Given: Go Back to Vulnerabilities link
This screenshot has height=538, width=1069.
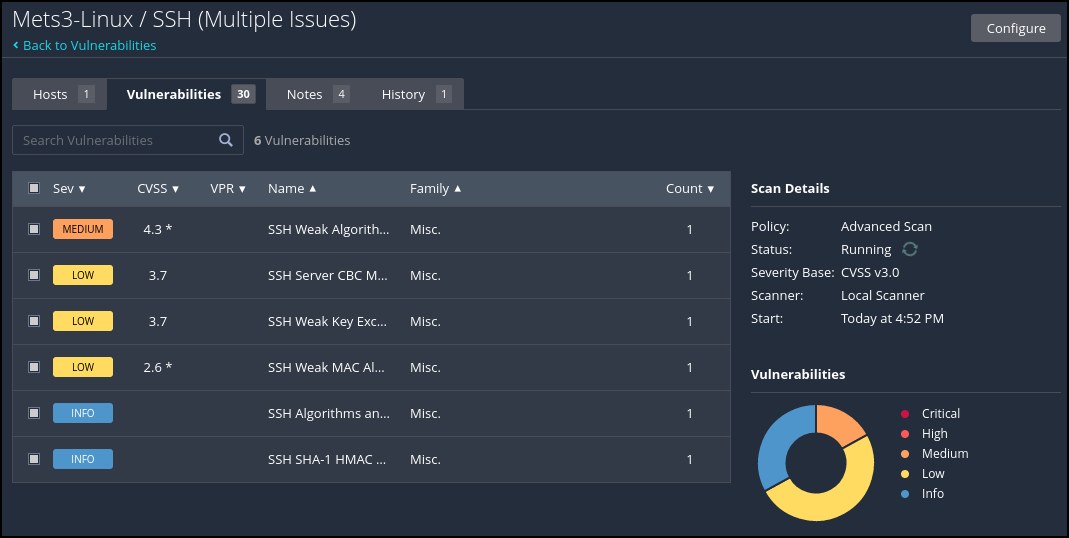Looking at the screenshot, I should (89, 45).
